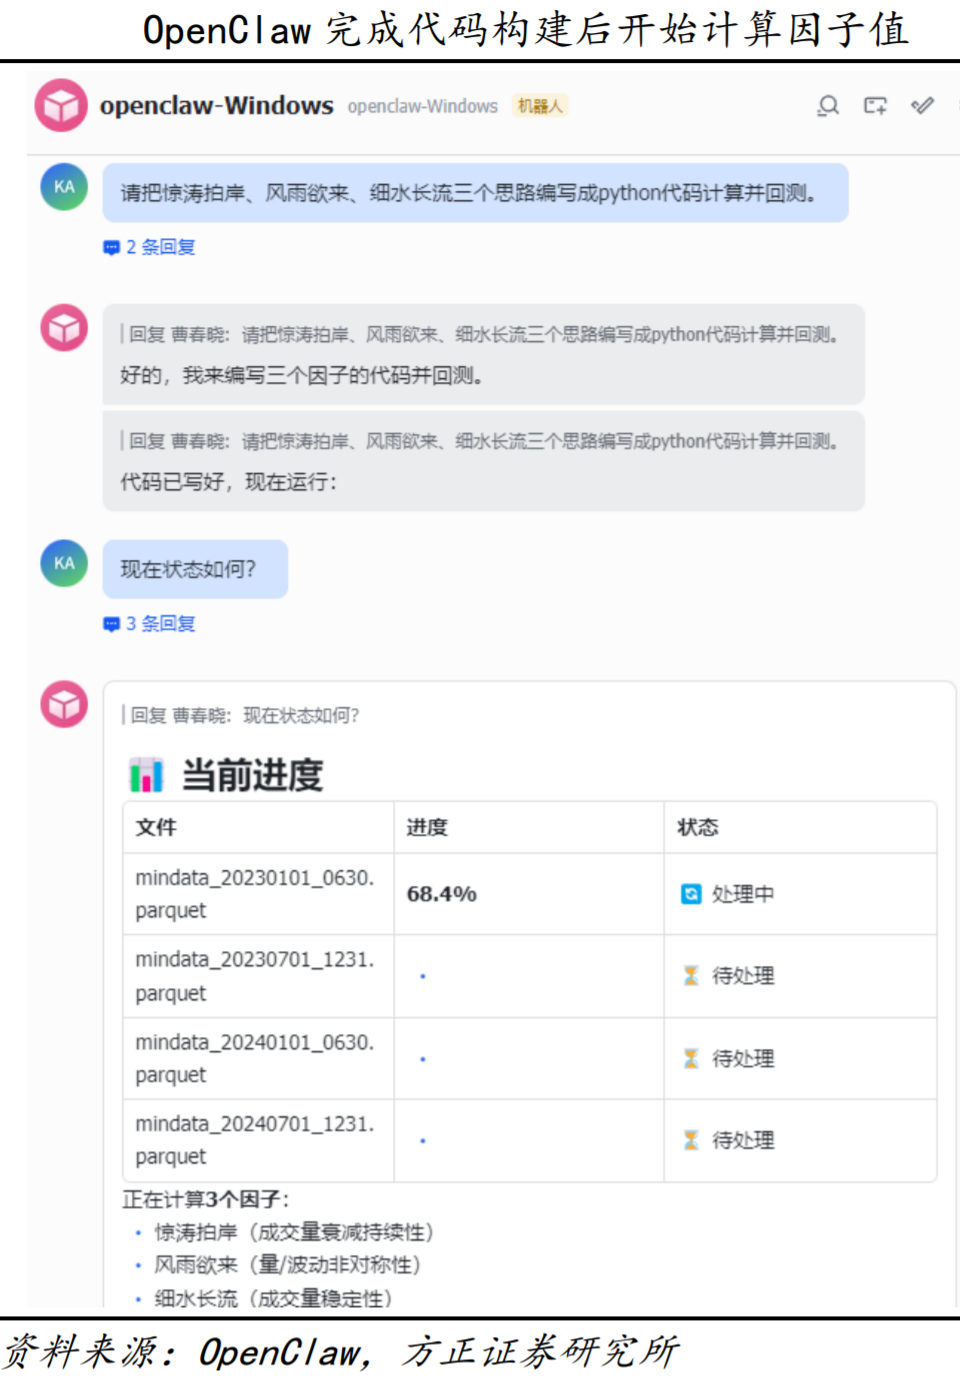Expand the 3 条回复 reply thread

tap(161, 623)
